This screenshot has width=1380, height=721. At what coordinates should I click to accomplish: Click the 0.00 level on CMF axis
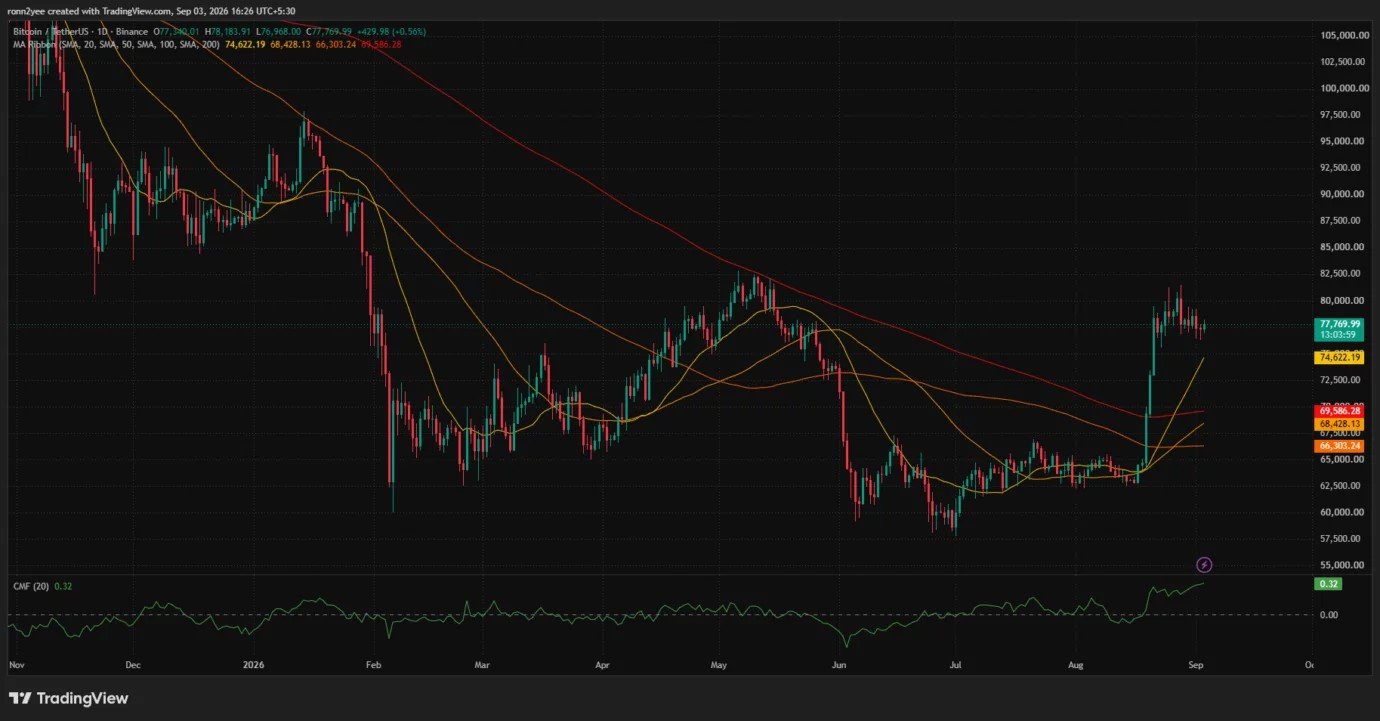tap(1329, 614)
